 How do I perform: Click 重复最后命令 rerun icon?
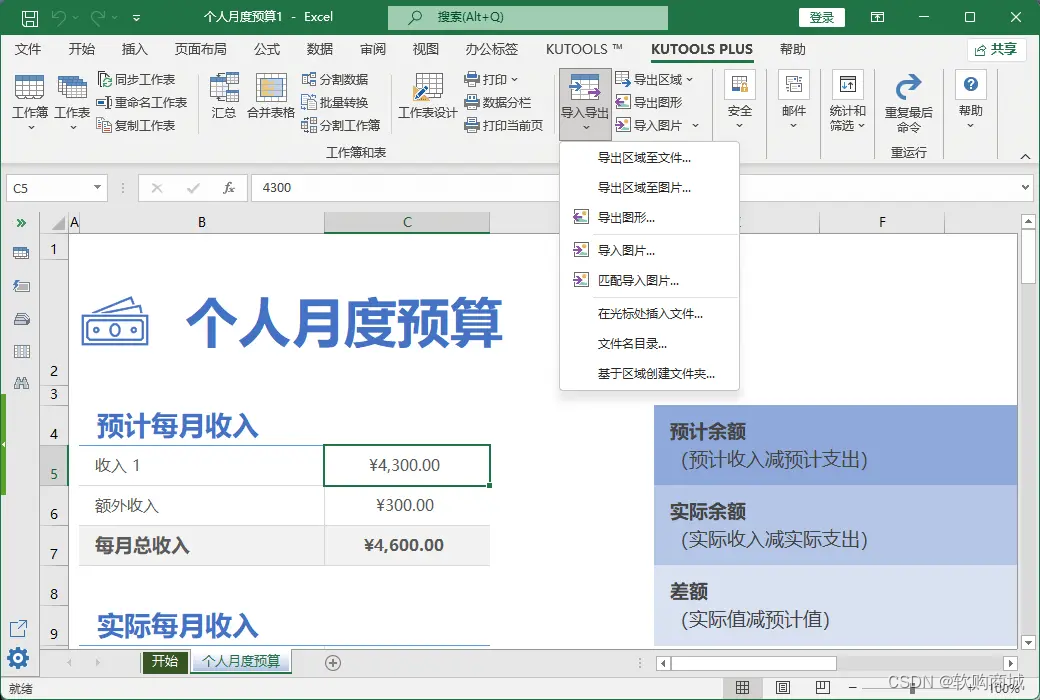tap(909, 101)
